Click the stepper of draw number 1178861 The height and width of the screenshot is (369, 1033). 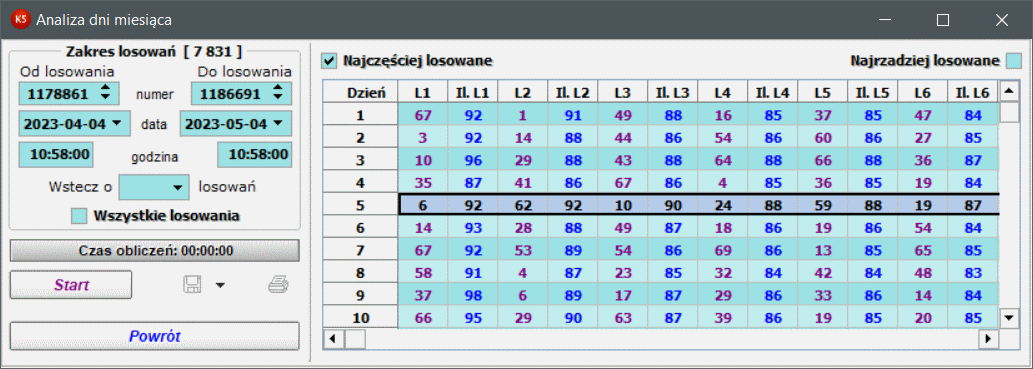click(x=105, y=93)
